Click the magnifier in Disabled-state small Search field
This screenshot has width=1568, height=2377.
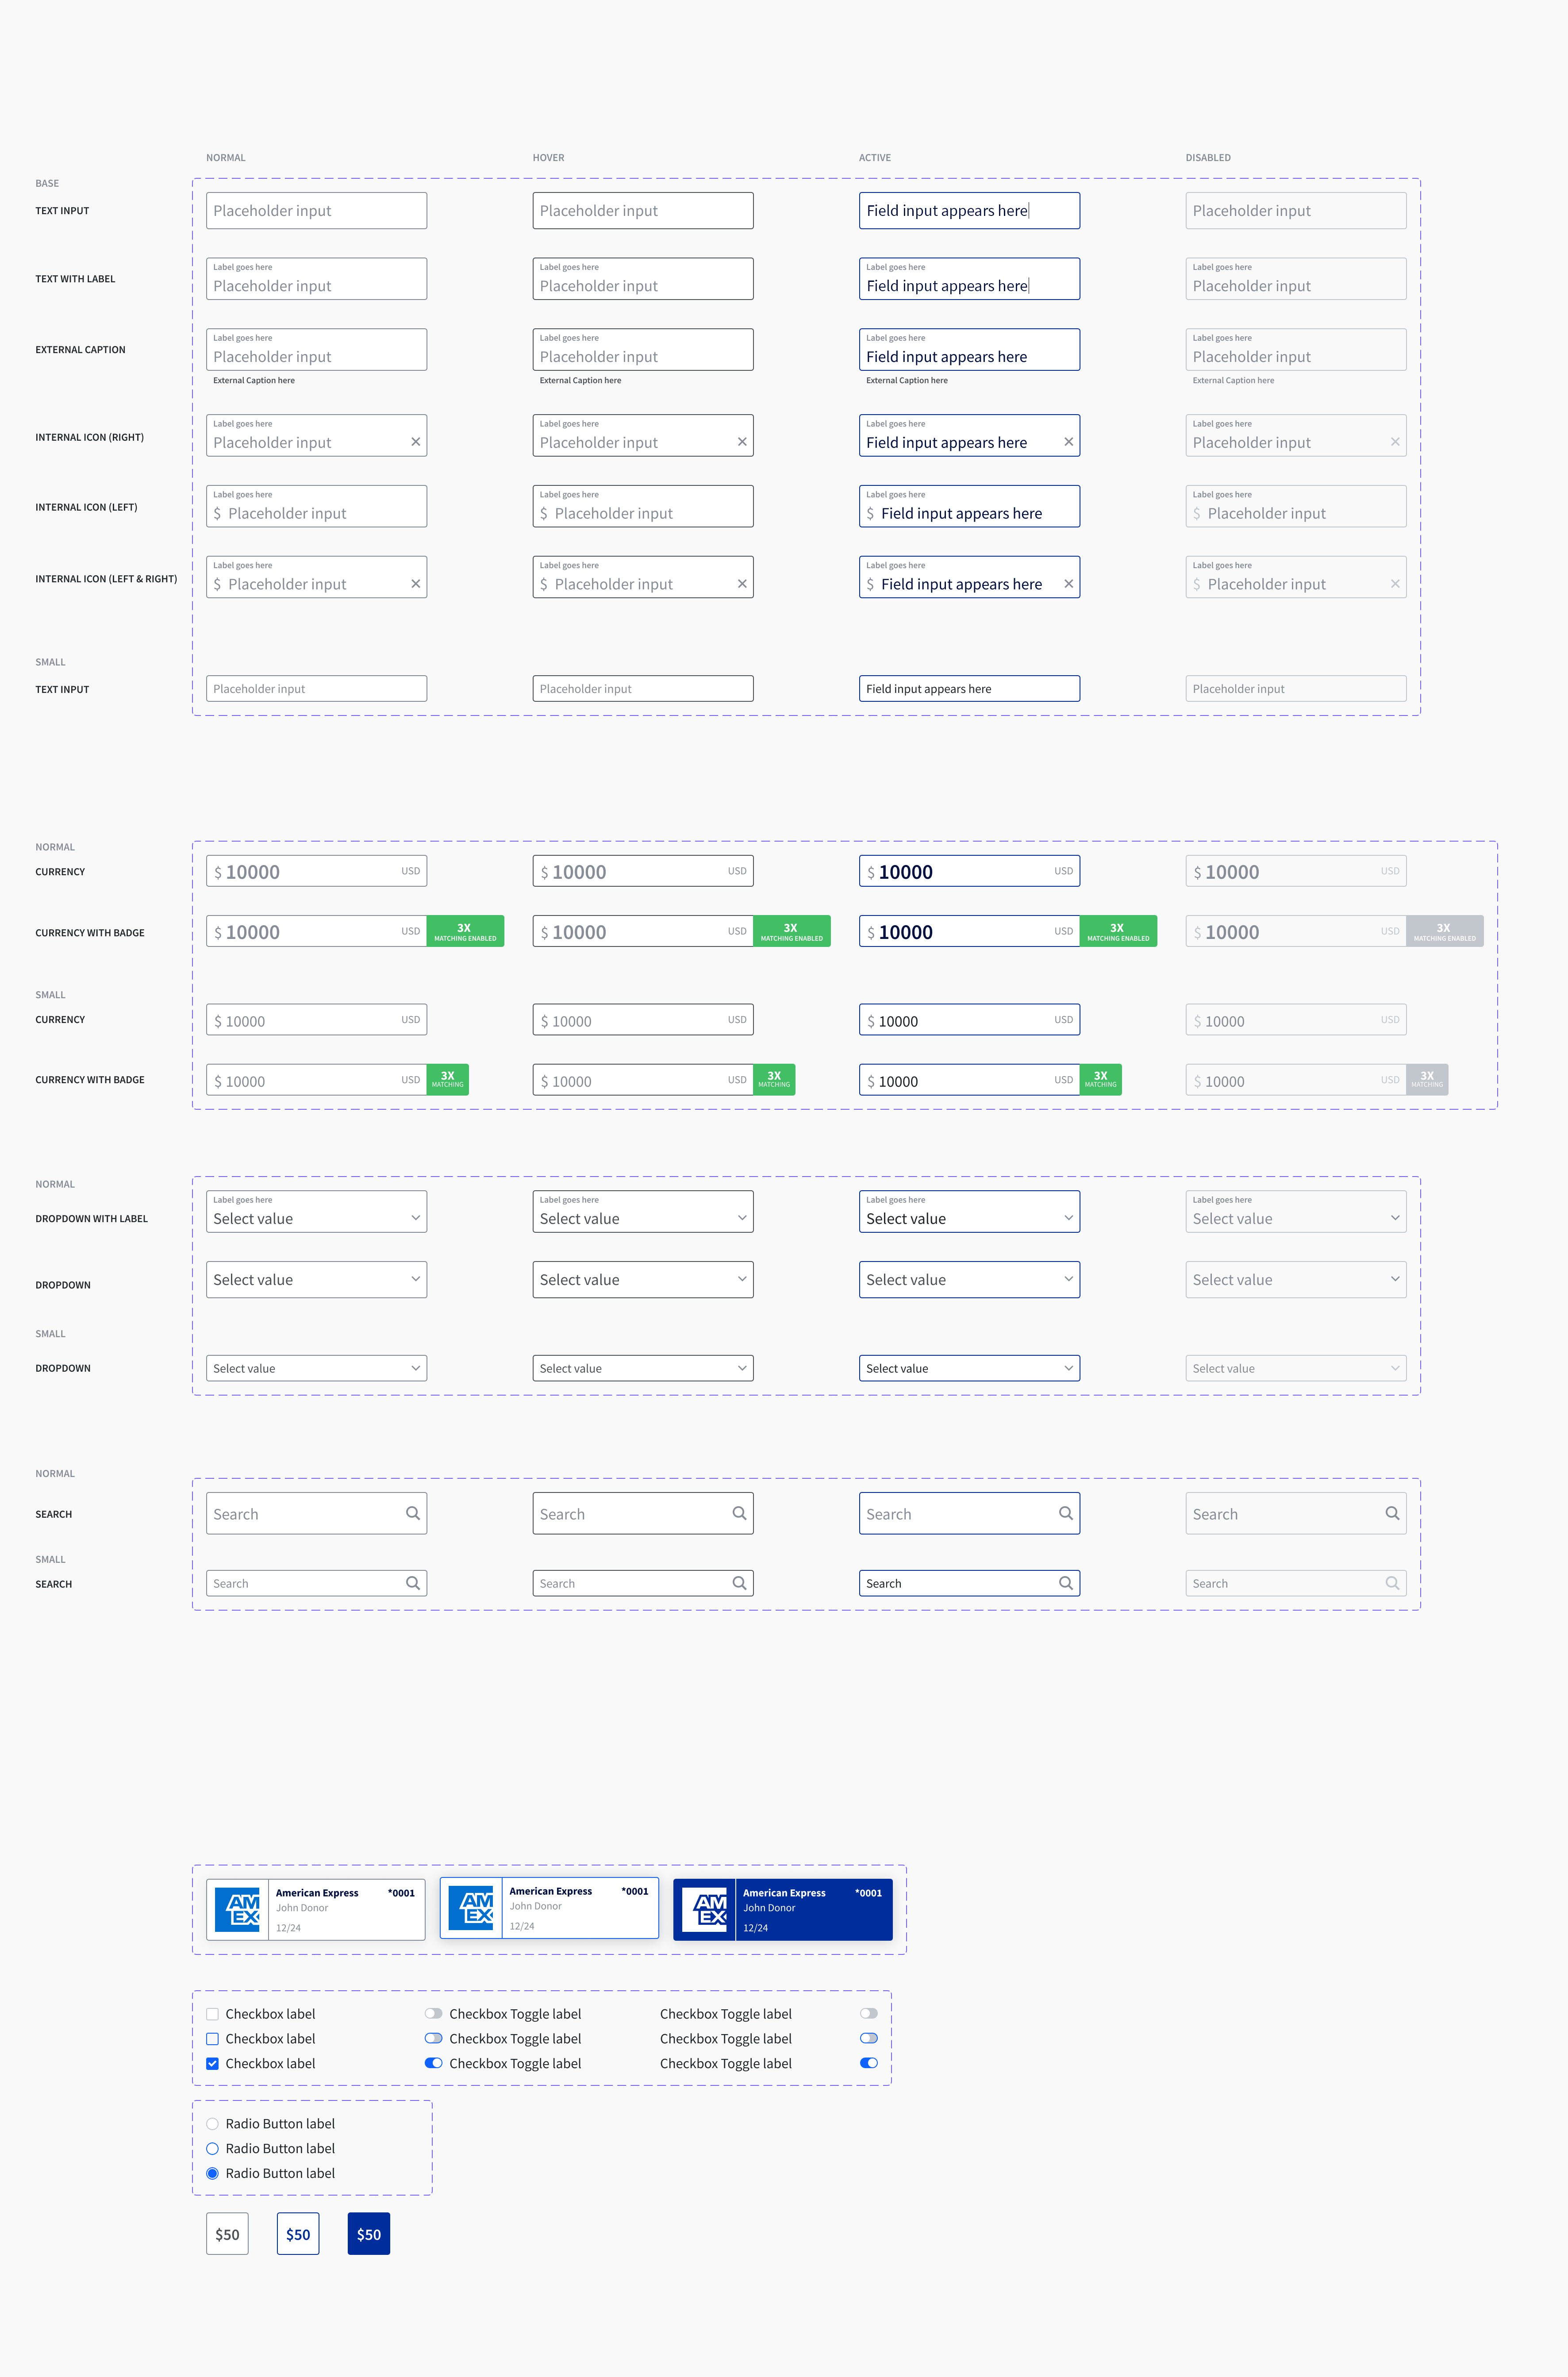click(x=1392, y=1583)
